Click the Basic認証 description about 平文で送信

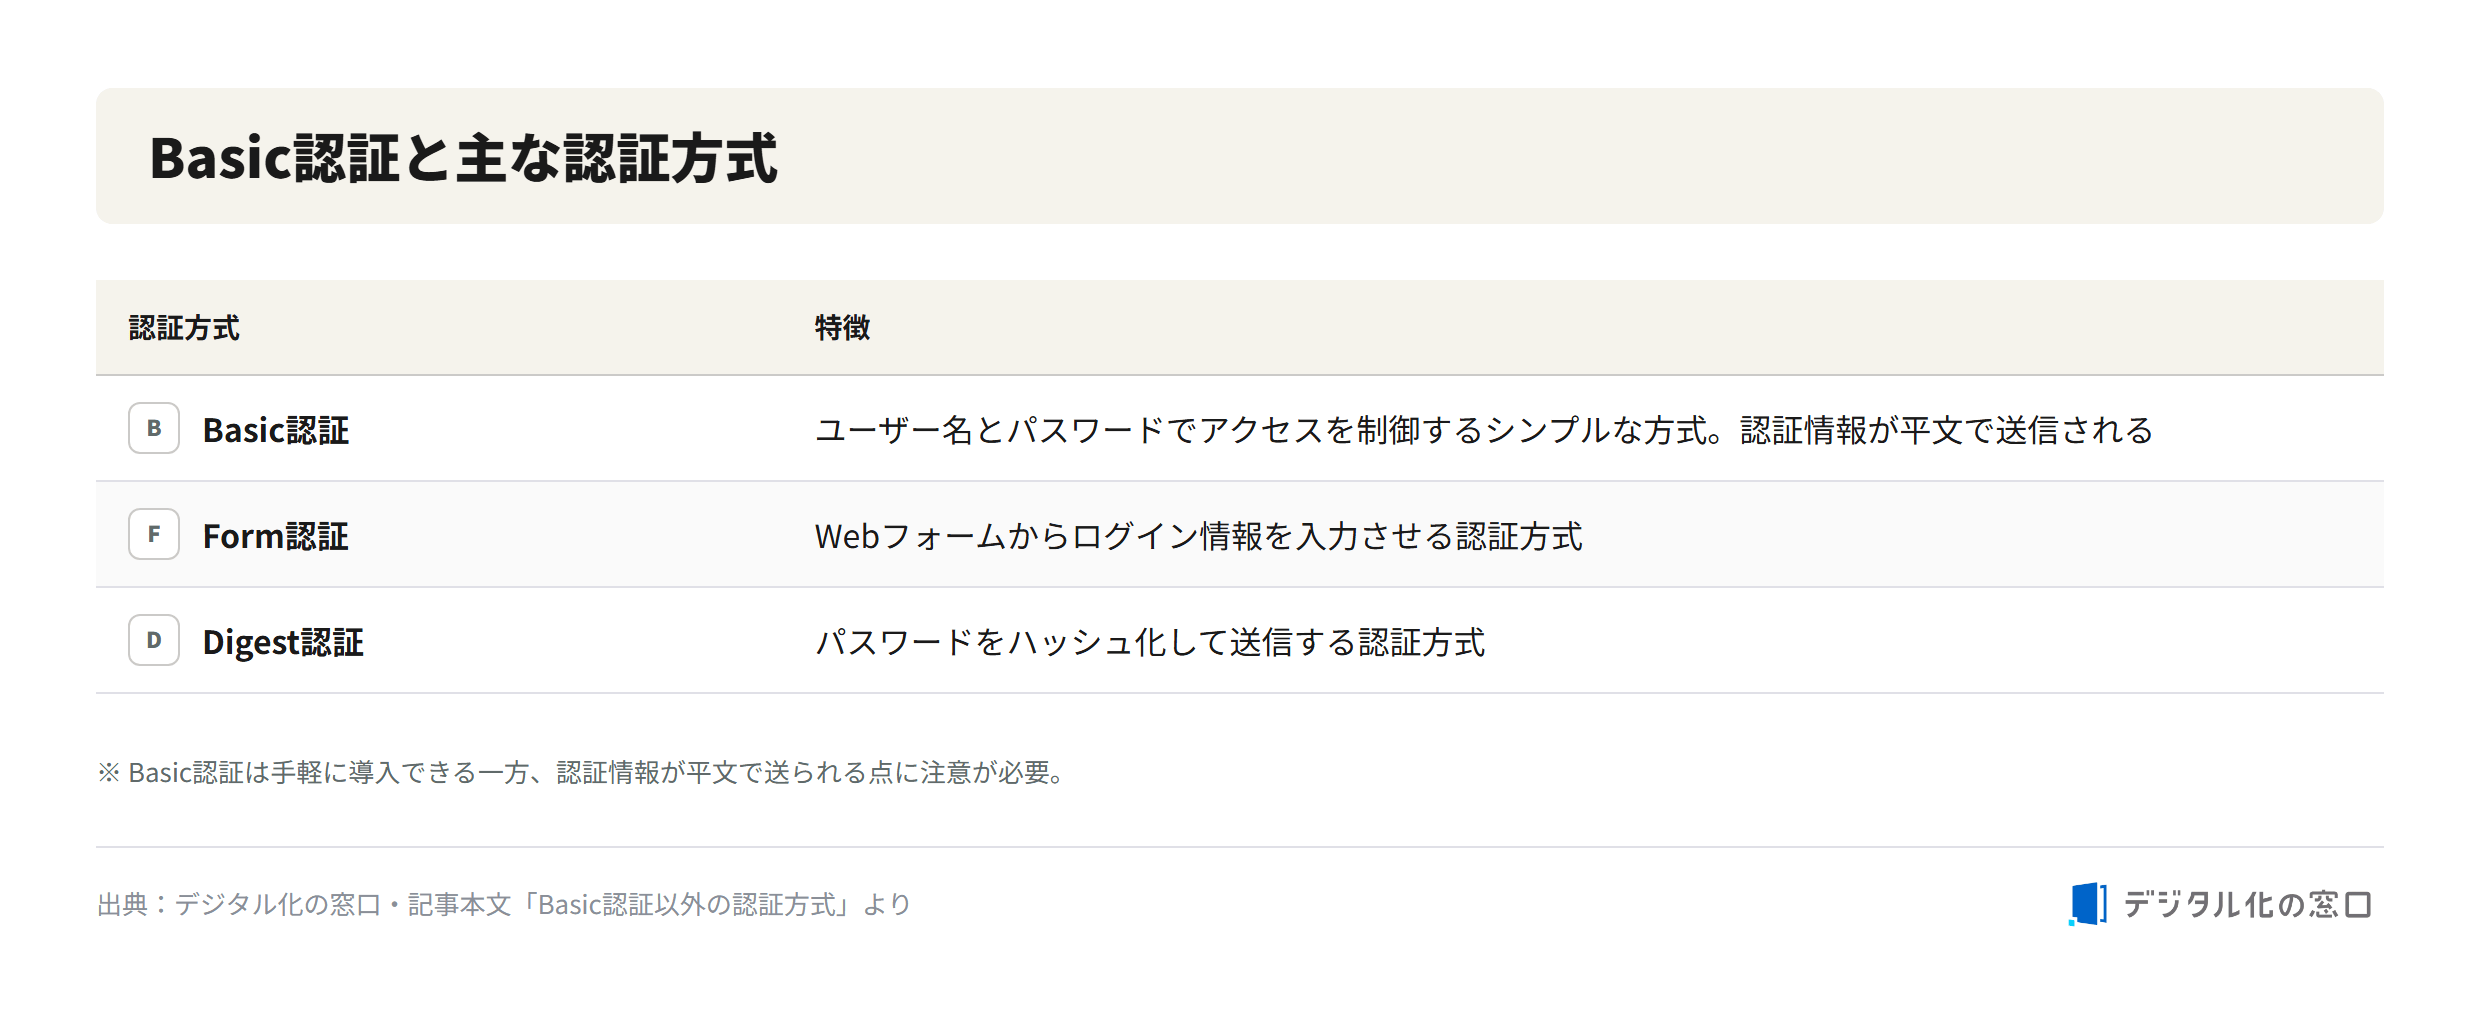click(1484, 430)
